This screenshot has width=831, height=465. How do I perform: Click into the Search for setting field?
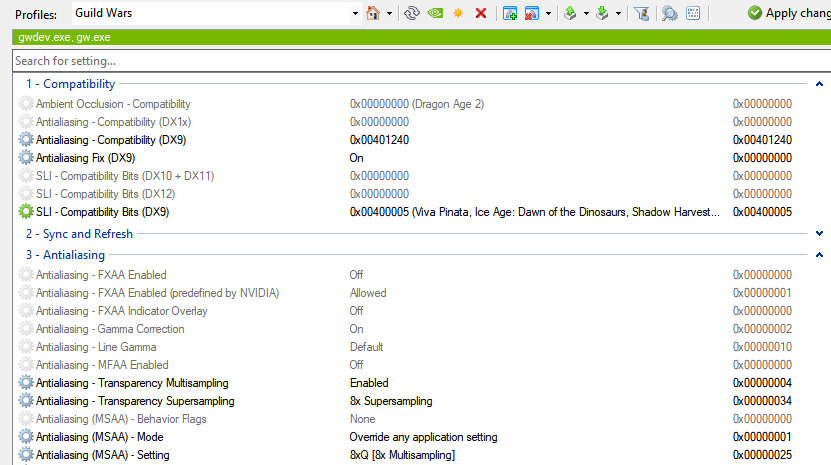point(422,61)
